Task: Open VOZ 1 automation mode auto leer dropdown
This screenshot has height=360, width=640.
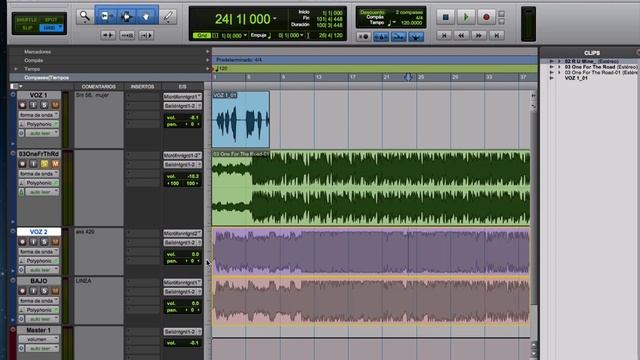Action: tap(42, 133)
